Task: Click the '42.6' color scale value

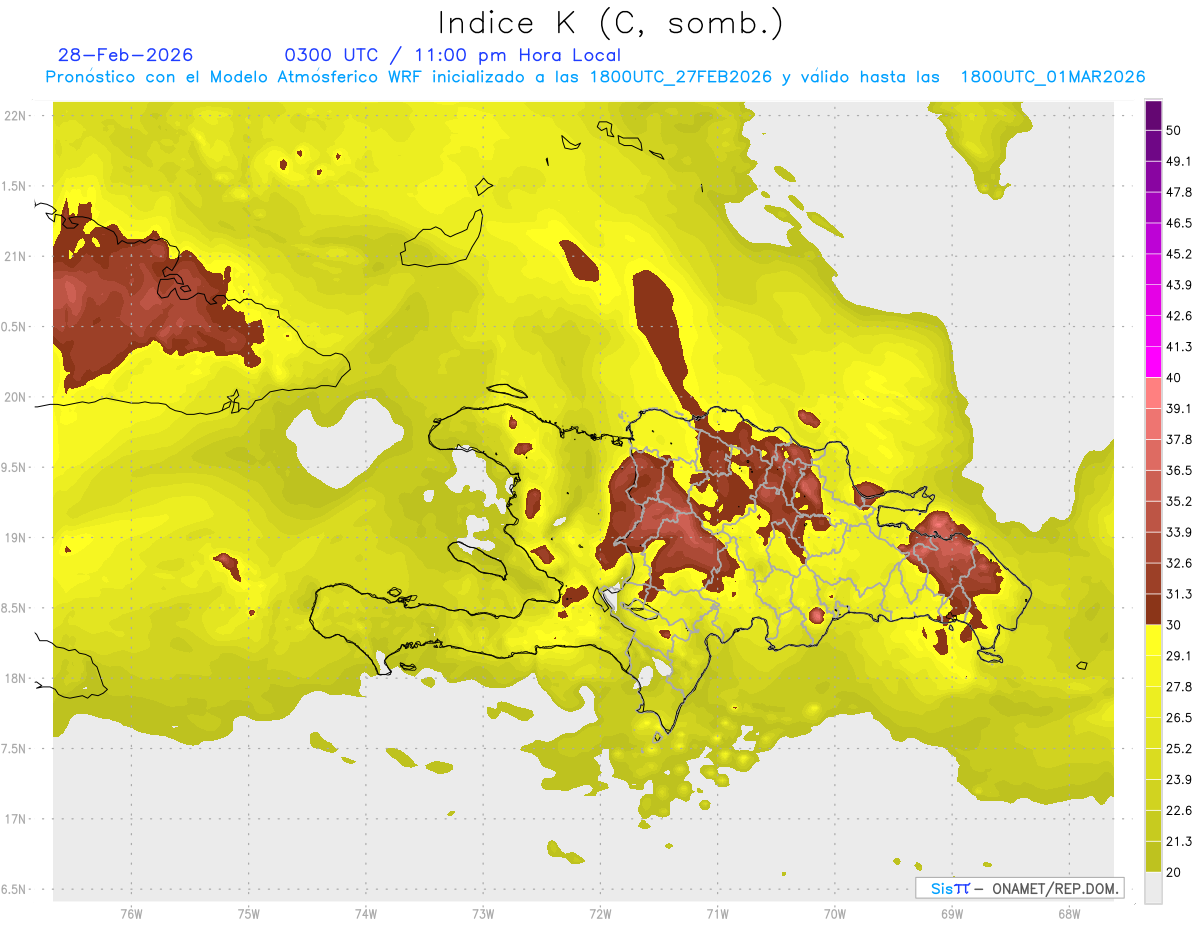Action: tap(1179, 316)
